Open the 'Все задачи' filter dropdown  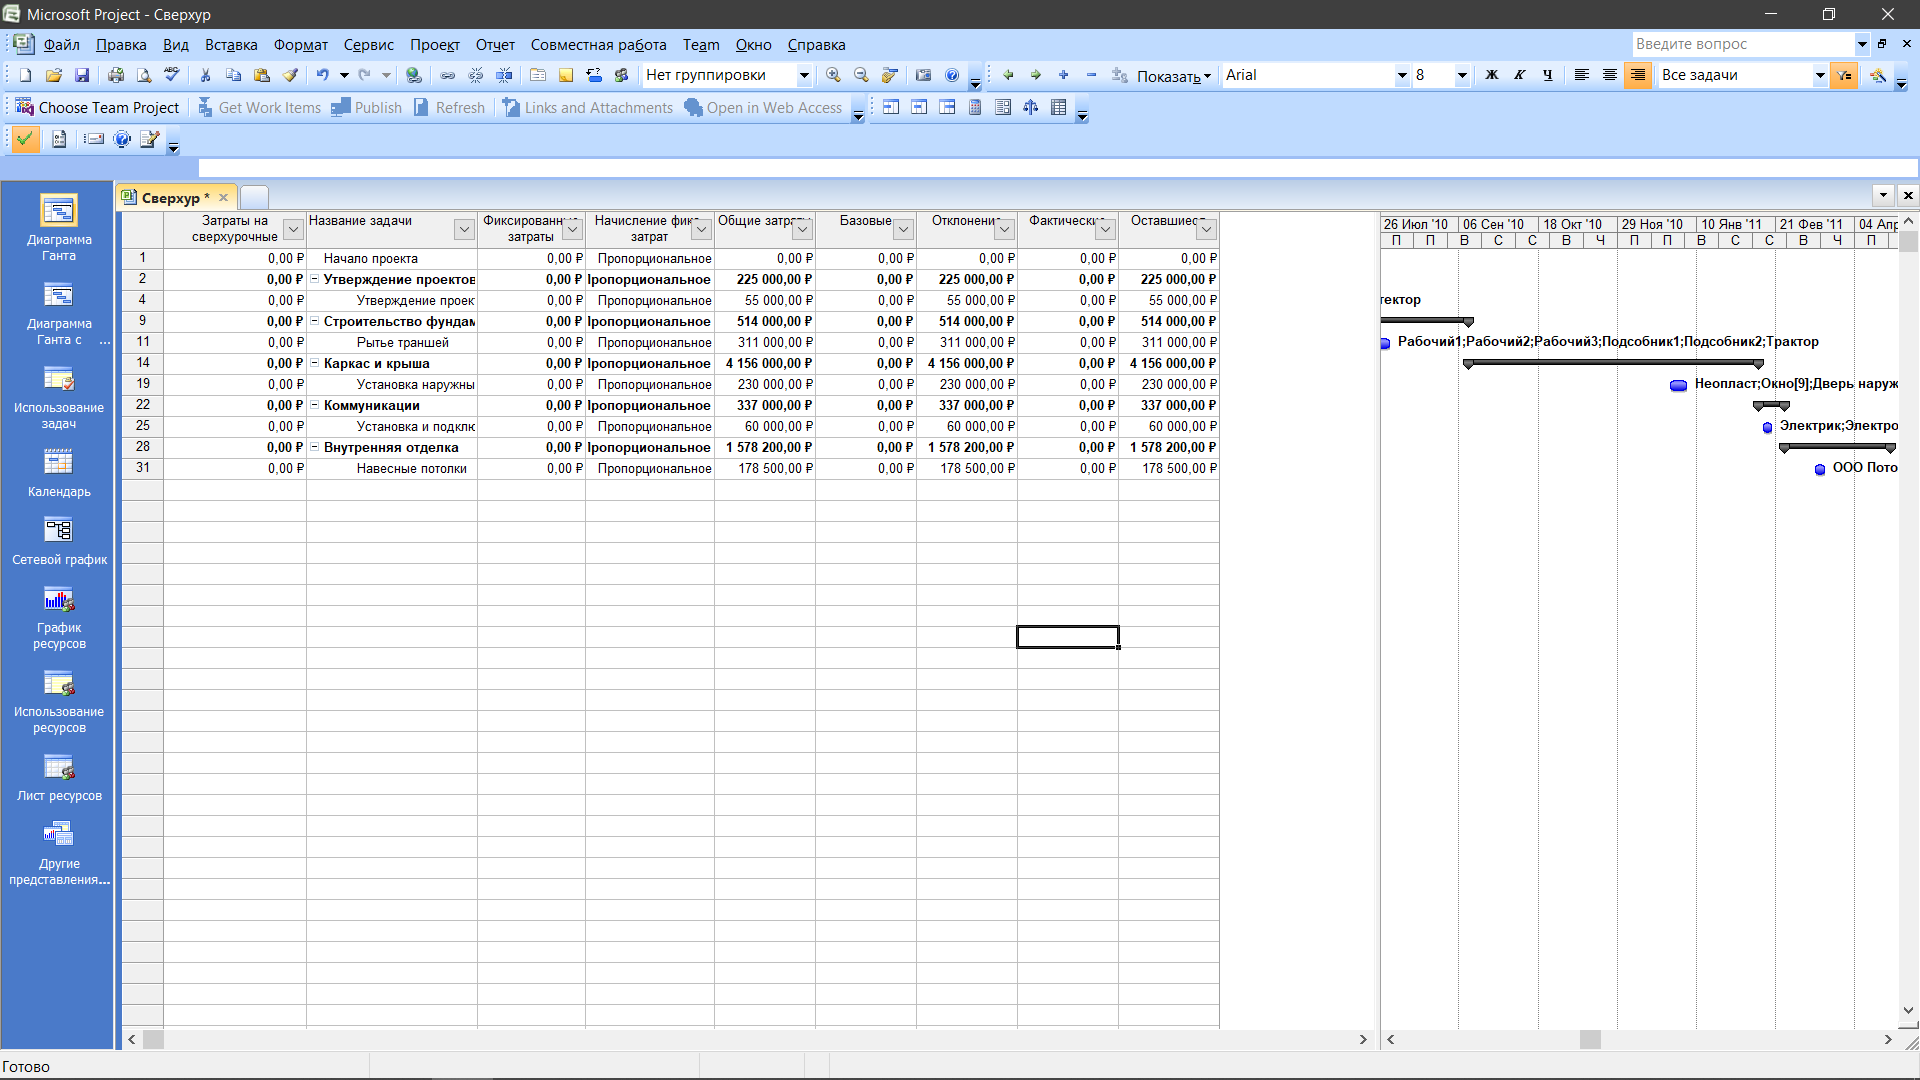click(x=1820, y=75)
